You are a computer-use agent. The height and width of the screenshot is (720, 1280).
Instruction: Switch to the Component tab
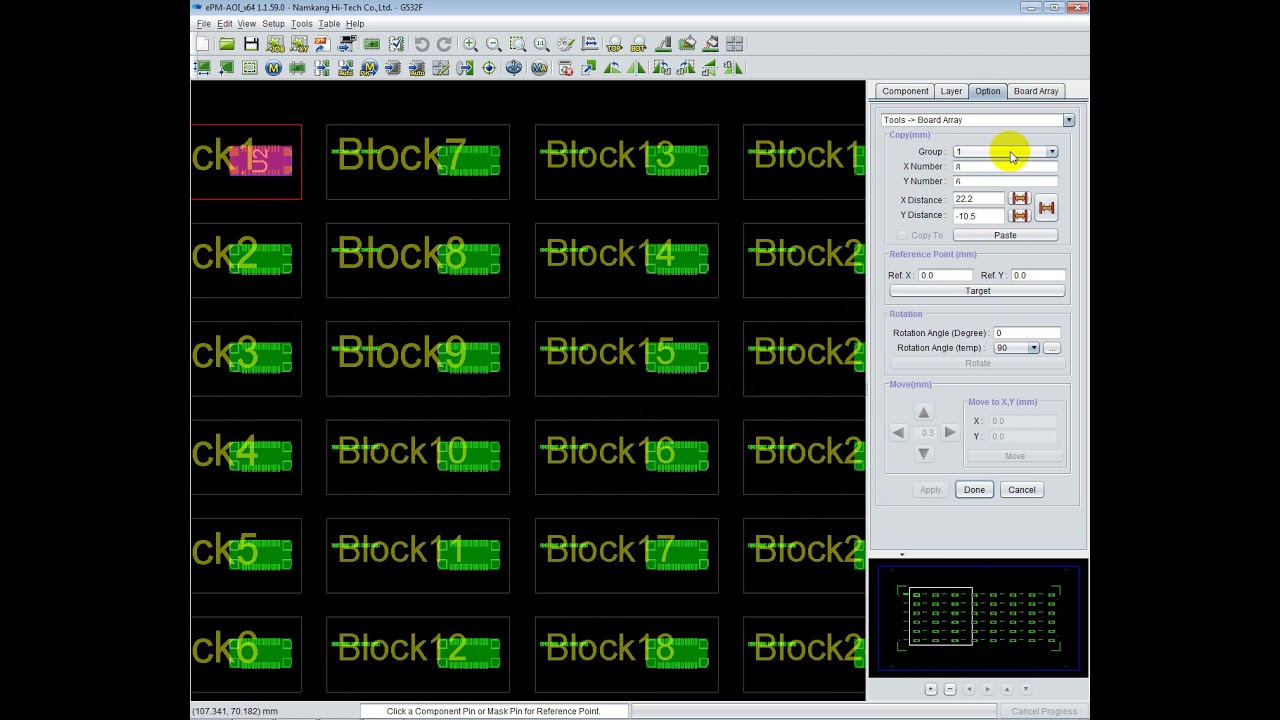pos(905,91)
